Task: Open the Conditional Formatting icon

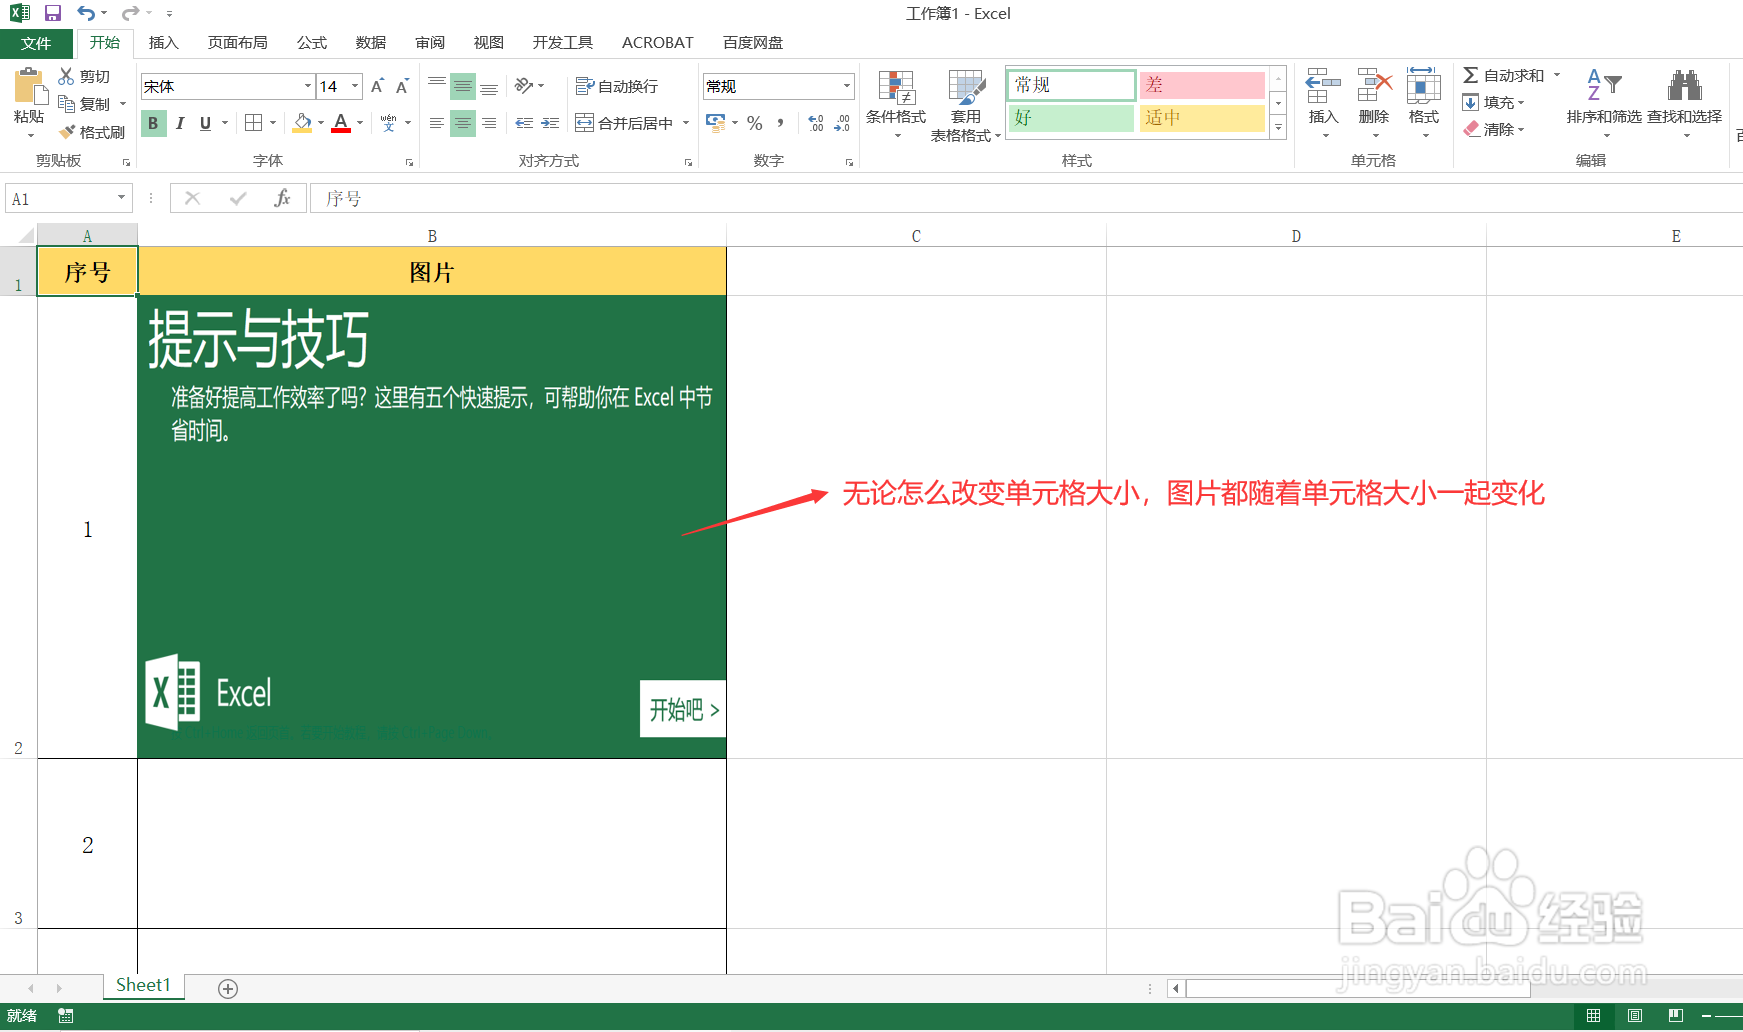Action: click(x=897, y=88)
